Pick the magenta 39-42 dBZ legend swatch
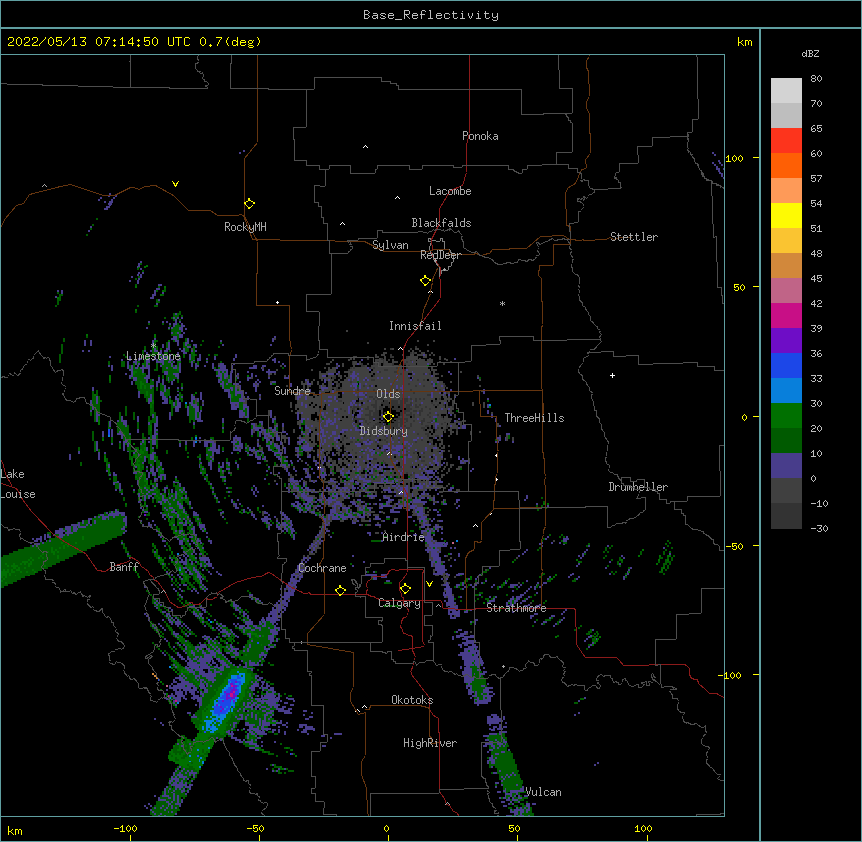This screenshot has height=842, width=862. point(786,315)
